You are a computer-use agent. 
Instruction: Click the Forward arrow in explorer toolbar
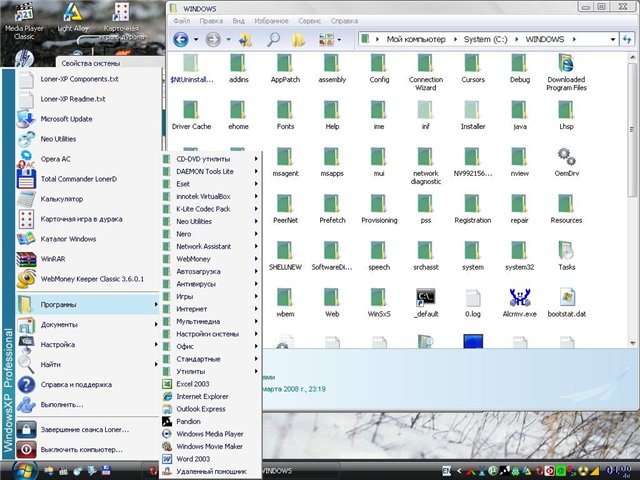pos(213,40)
